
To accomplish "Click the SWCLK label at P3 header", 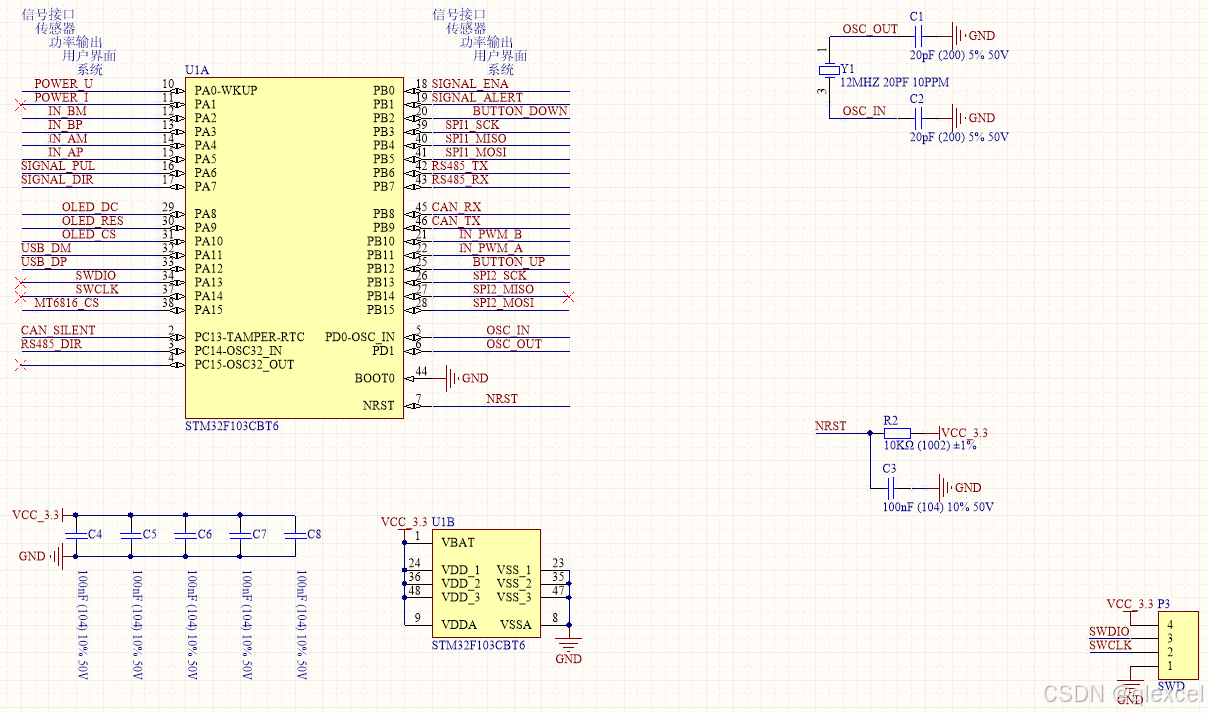I will tap(1110, 646).
